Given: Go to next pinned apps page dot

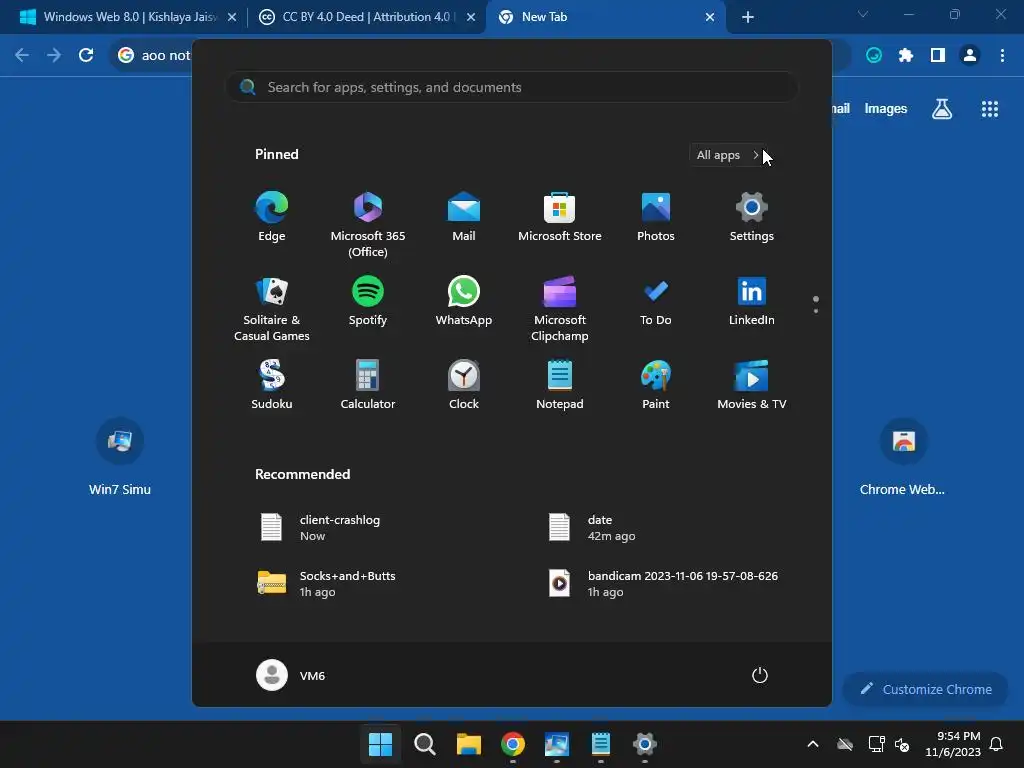Looking at the screenshot, I should pyautogui.click(x=816, y=311).
